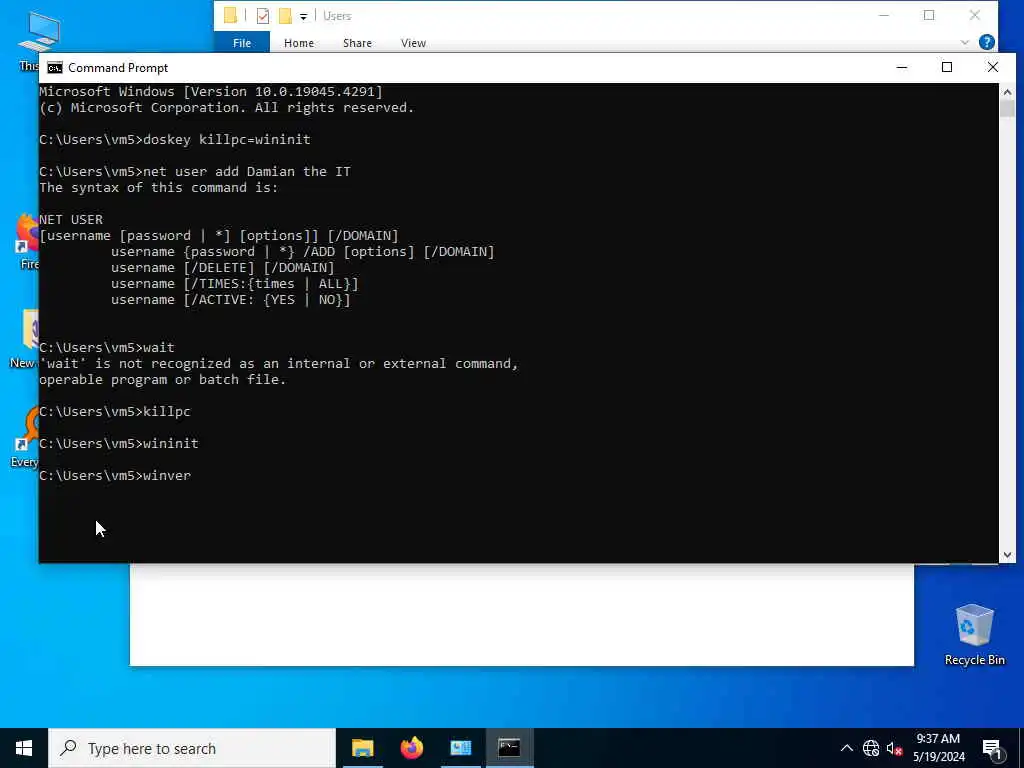Viewport: 1024px width, 768px height.
Task: Click the muted volume tray icon
Action: point(894,748)
